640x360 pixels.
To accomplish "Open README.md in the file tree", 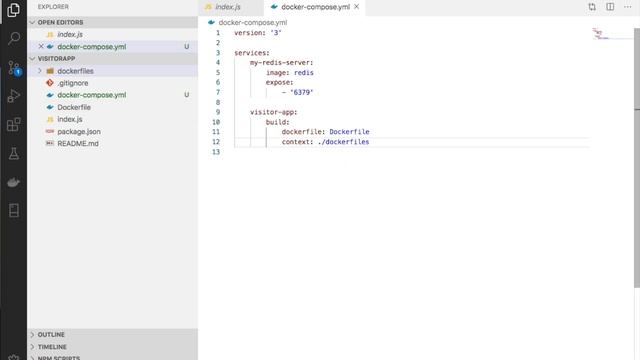I will pos(113,144).
